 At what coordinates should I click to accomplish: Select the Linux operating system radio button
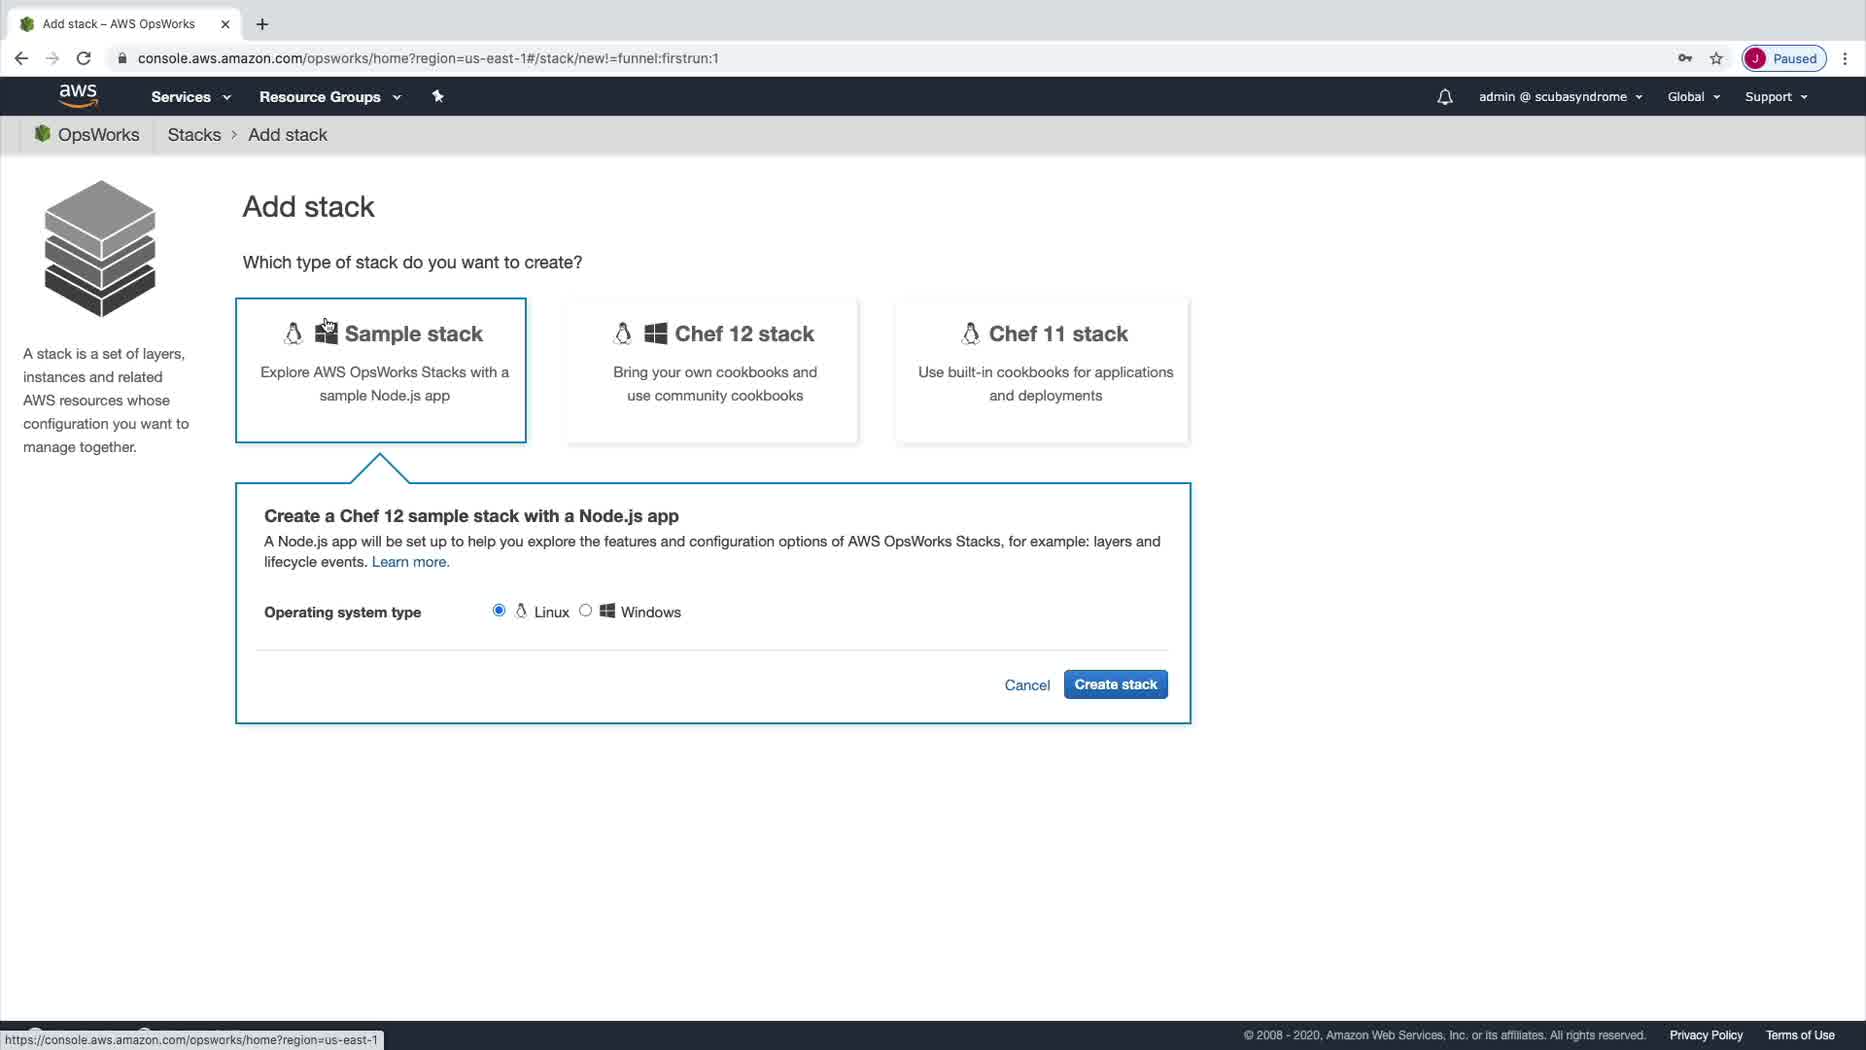click(499, 610)
